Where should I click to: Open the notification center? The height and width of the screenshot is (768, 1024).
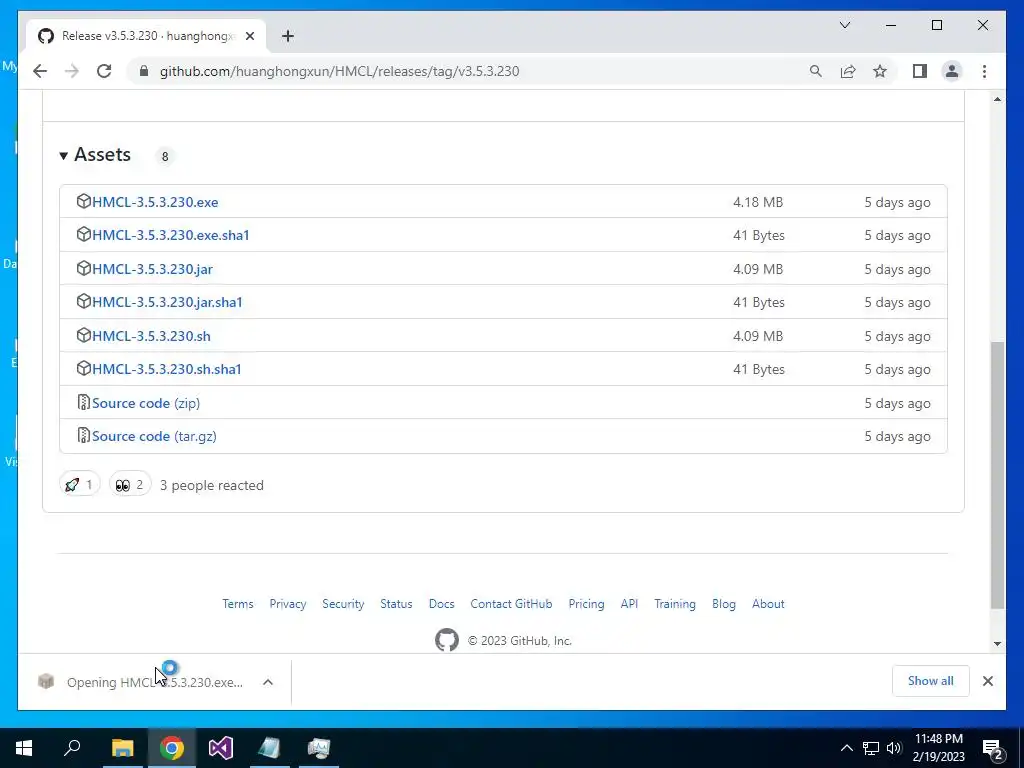coord(993,749)
